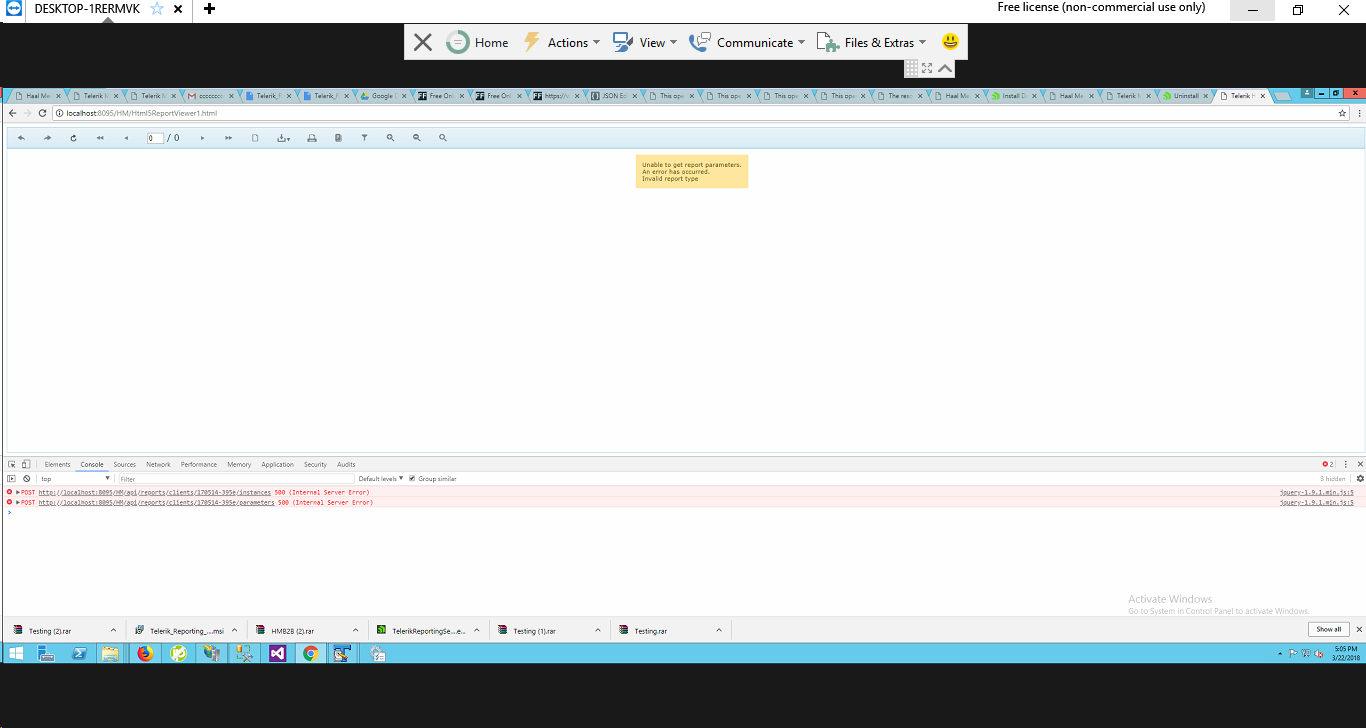The height and width of the screenshot is (728, 1366).
Task: Click the report viewer history back arrow
Action: (x=21, y=138)
